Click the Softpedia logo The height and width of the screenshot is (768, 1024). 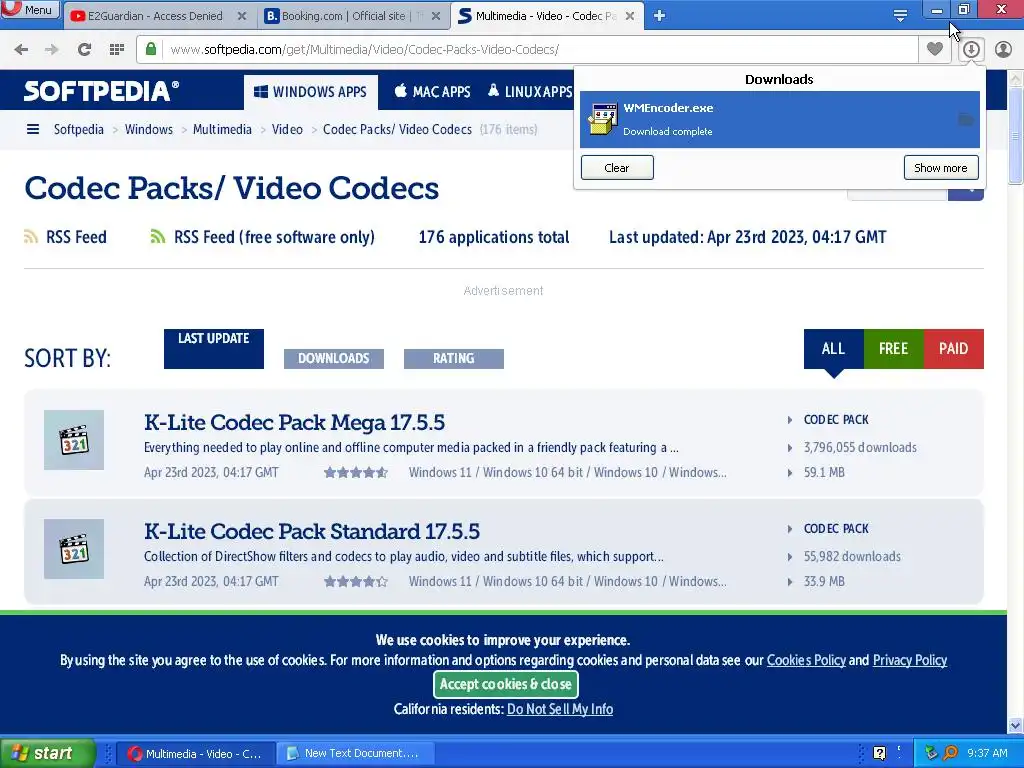[101, 91]
